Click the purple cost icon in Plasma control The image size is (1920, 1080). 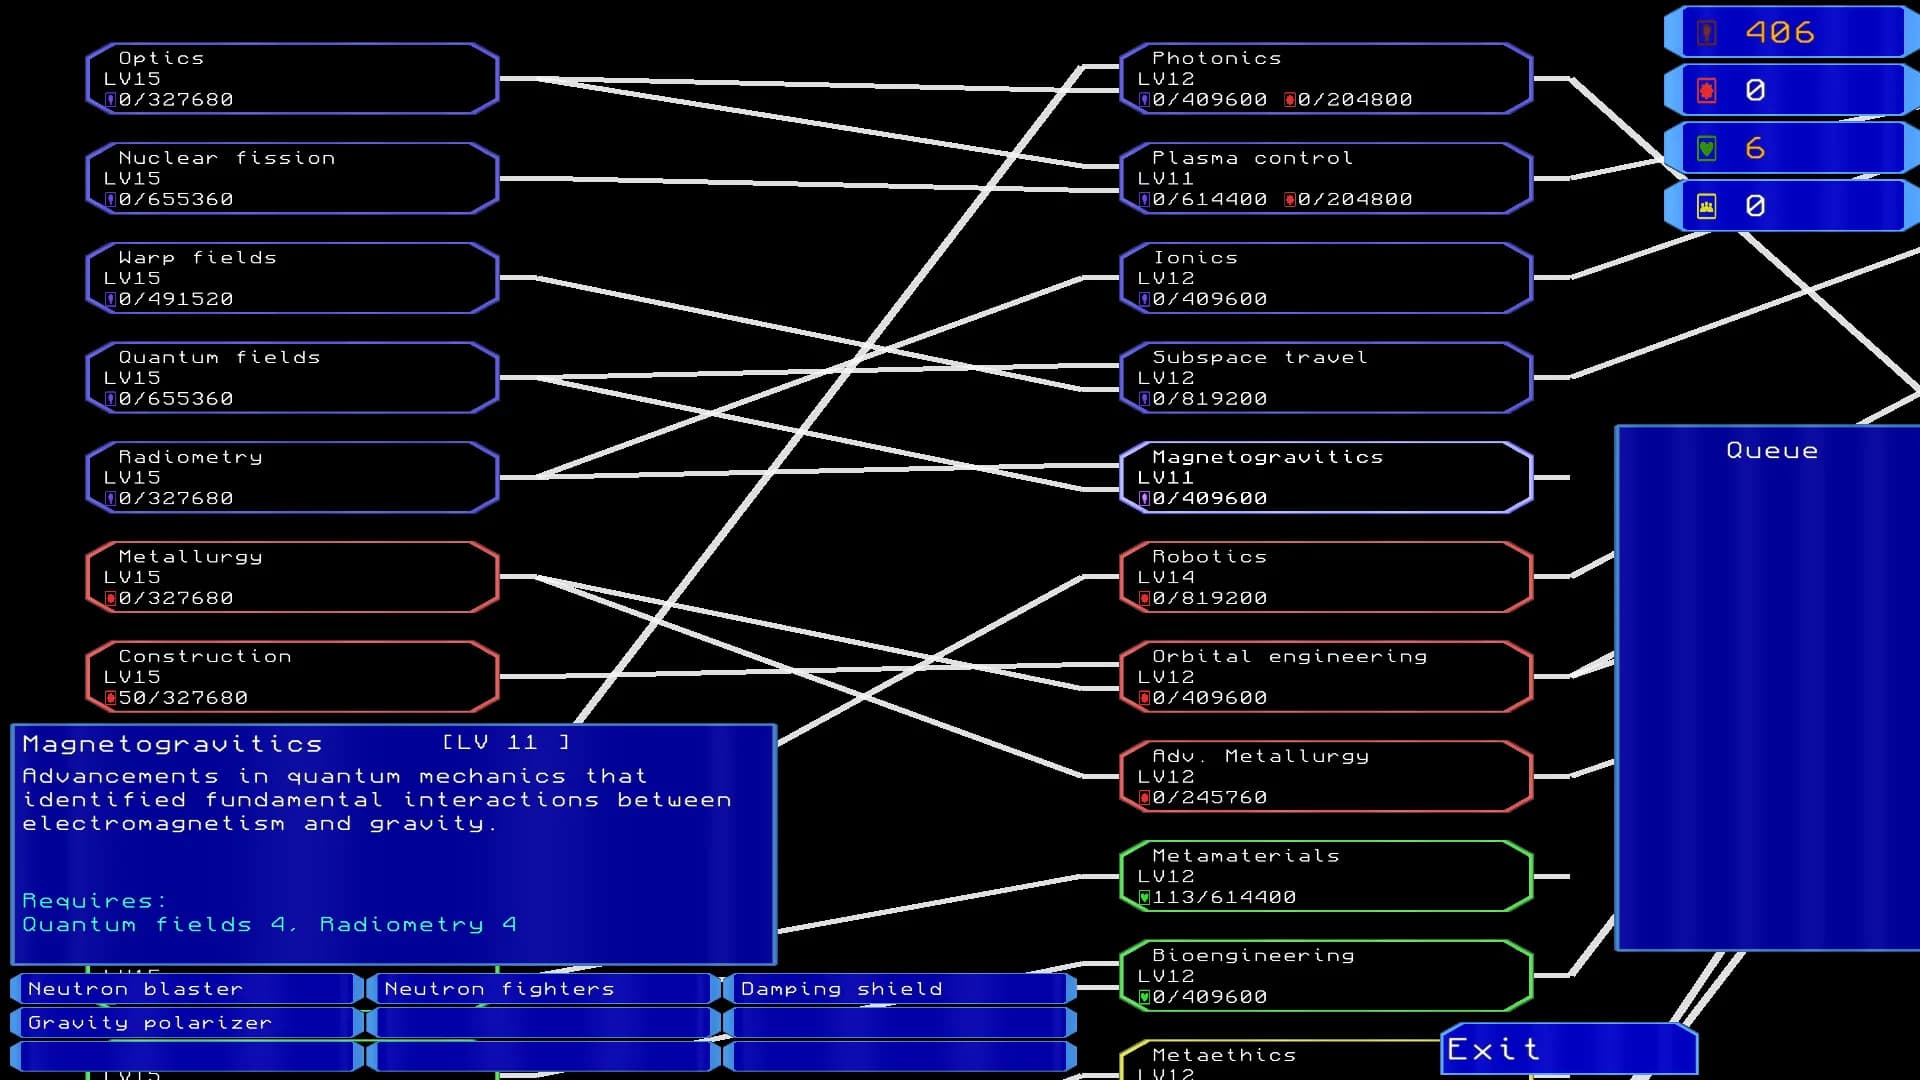tap(1144, 200)
